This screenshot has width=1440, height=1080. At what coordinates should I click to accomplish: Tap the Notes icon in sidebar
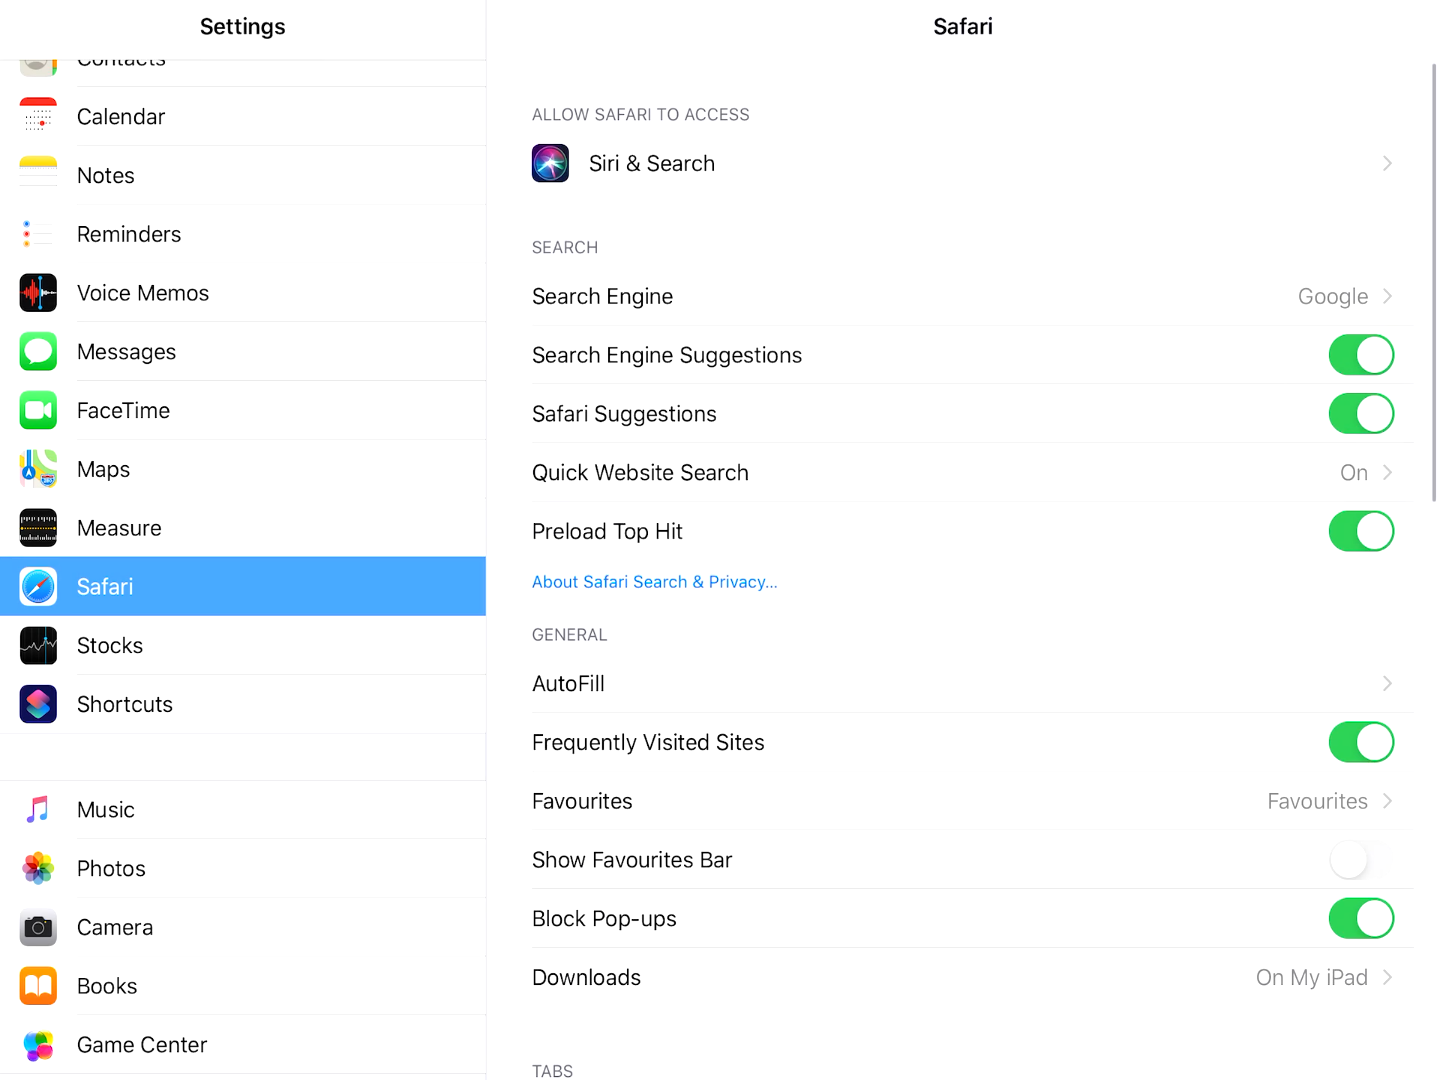38,175
